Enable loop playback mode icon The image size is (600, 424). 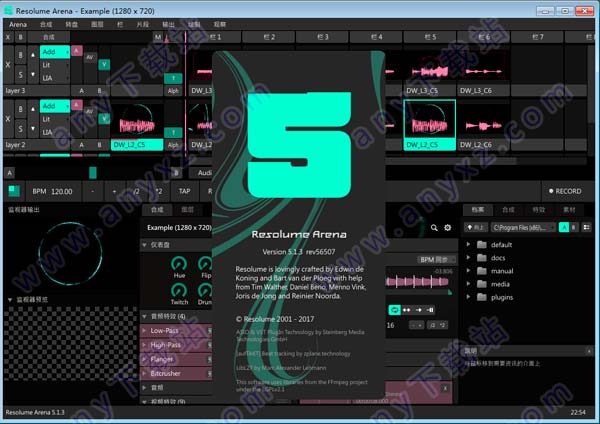click(394, 310)
